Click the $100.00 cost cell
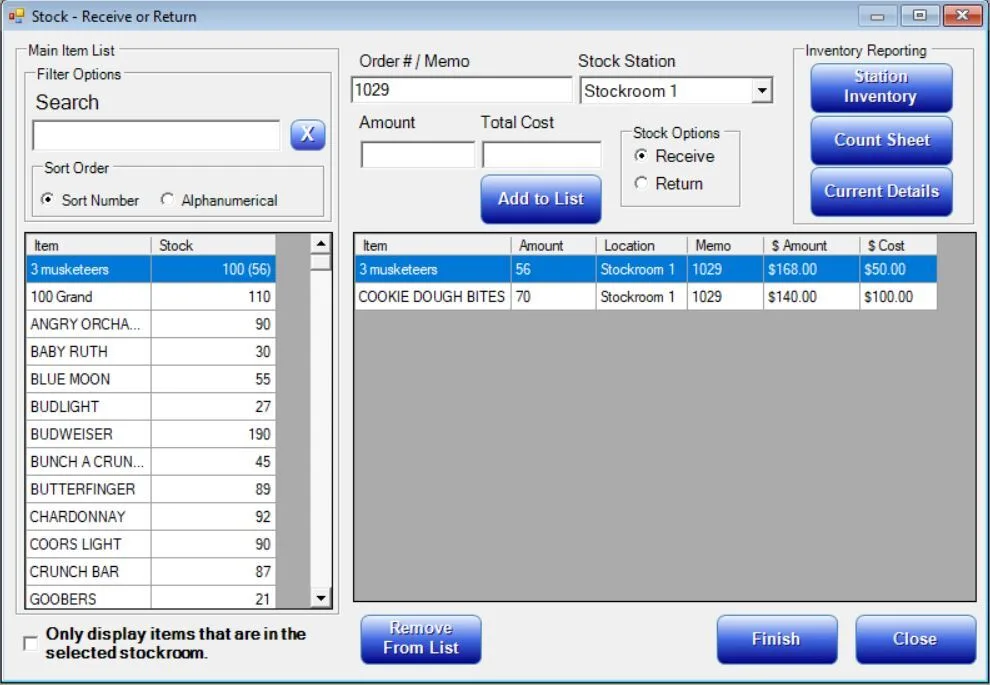Screen dimensions: 990x685 898,297
